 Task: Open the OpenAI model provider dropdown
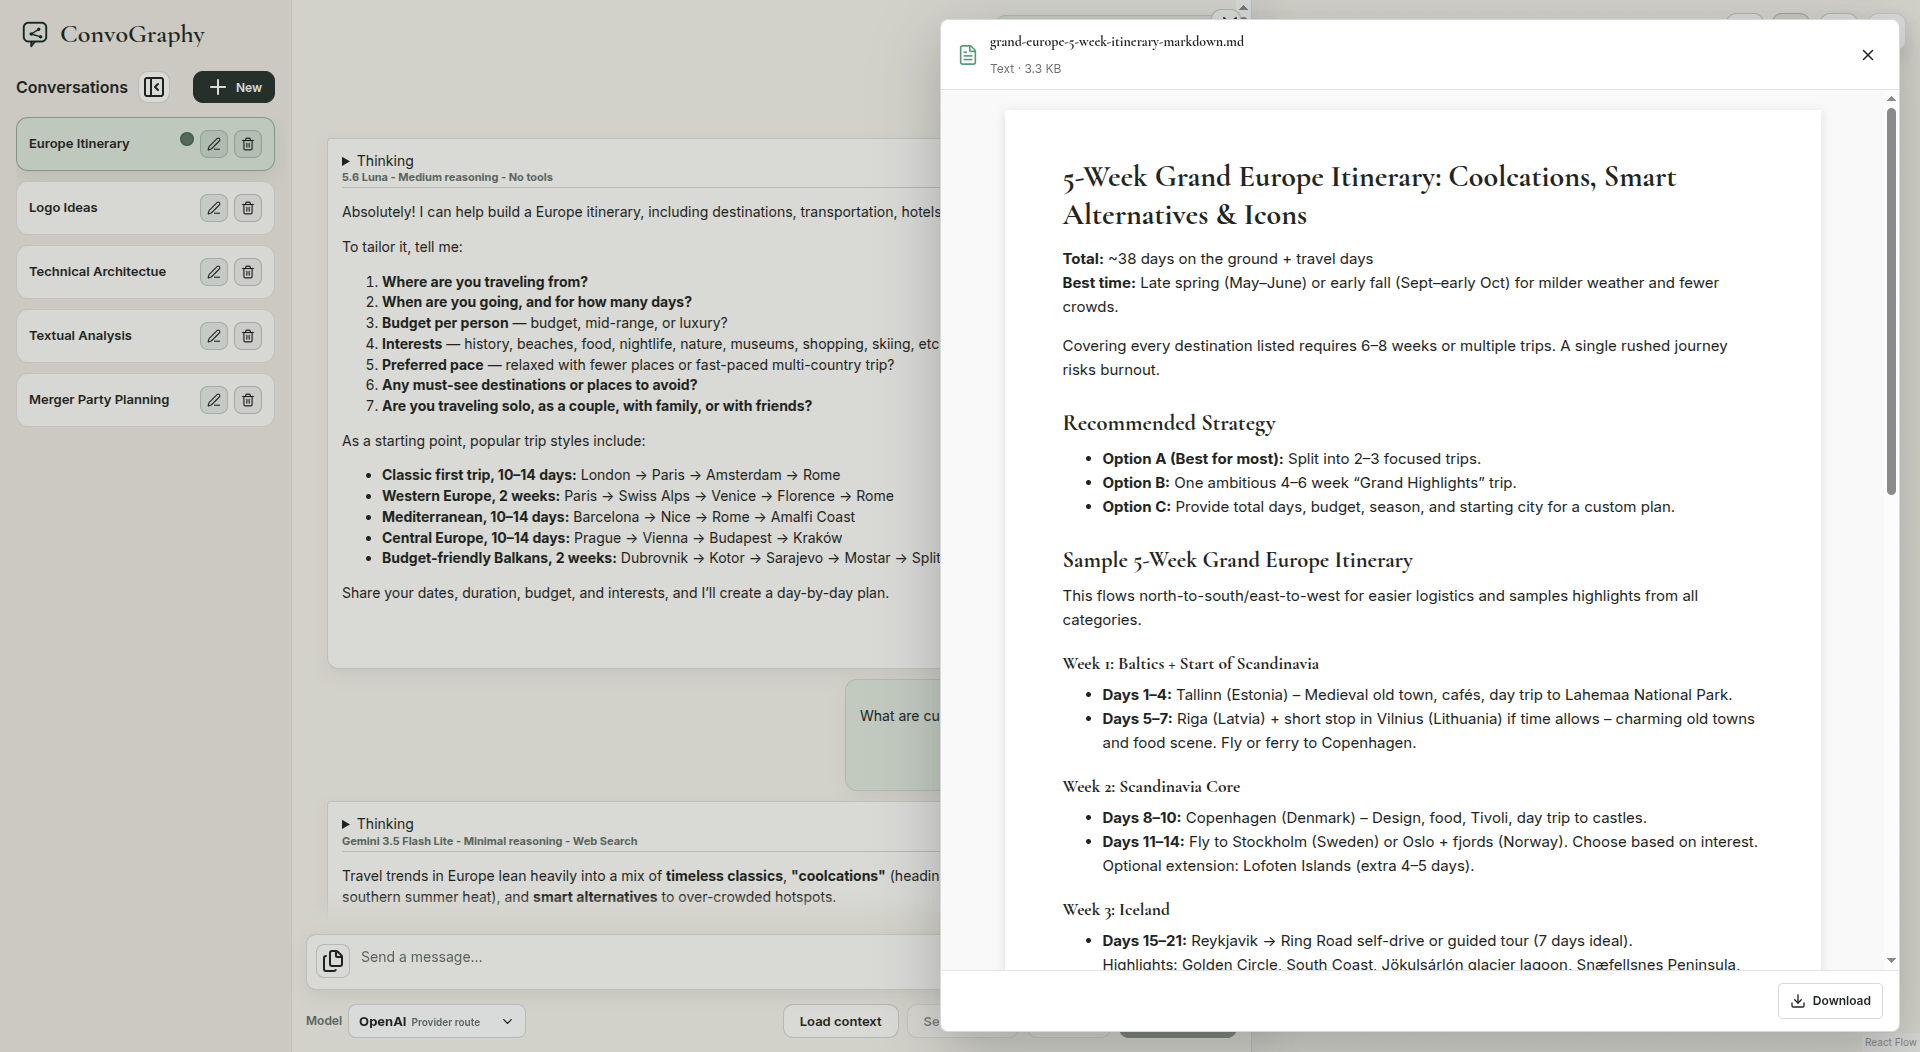tap(436, 1021)
